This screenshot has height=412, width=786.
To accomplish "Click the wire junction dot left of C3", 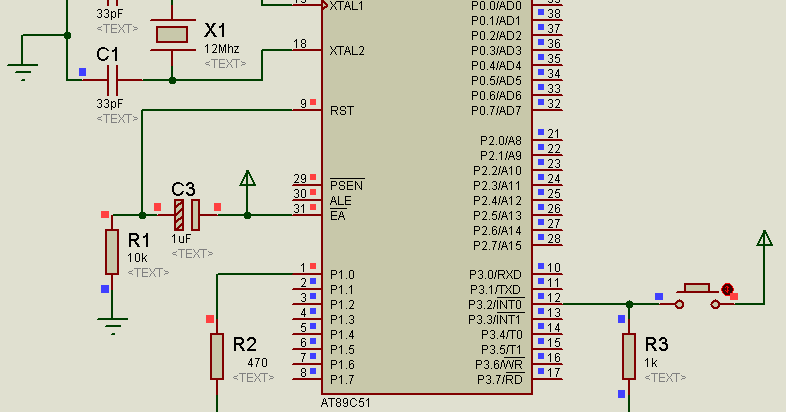I will pyautogui.click(x=142, y=216).
